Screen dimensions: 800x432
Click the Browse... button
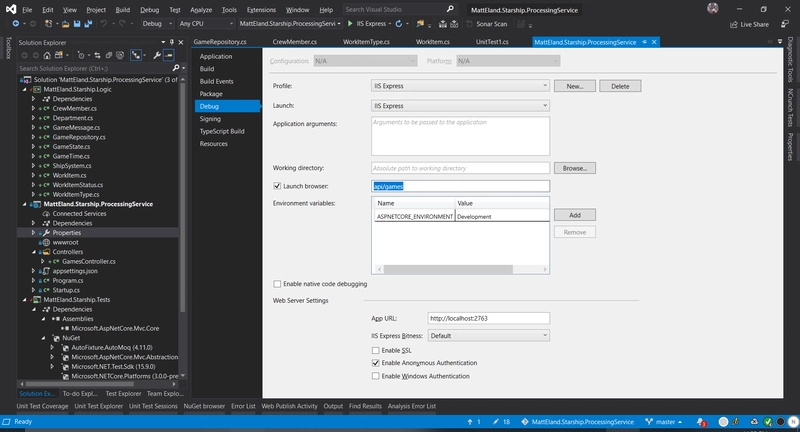pos(574,168)
